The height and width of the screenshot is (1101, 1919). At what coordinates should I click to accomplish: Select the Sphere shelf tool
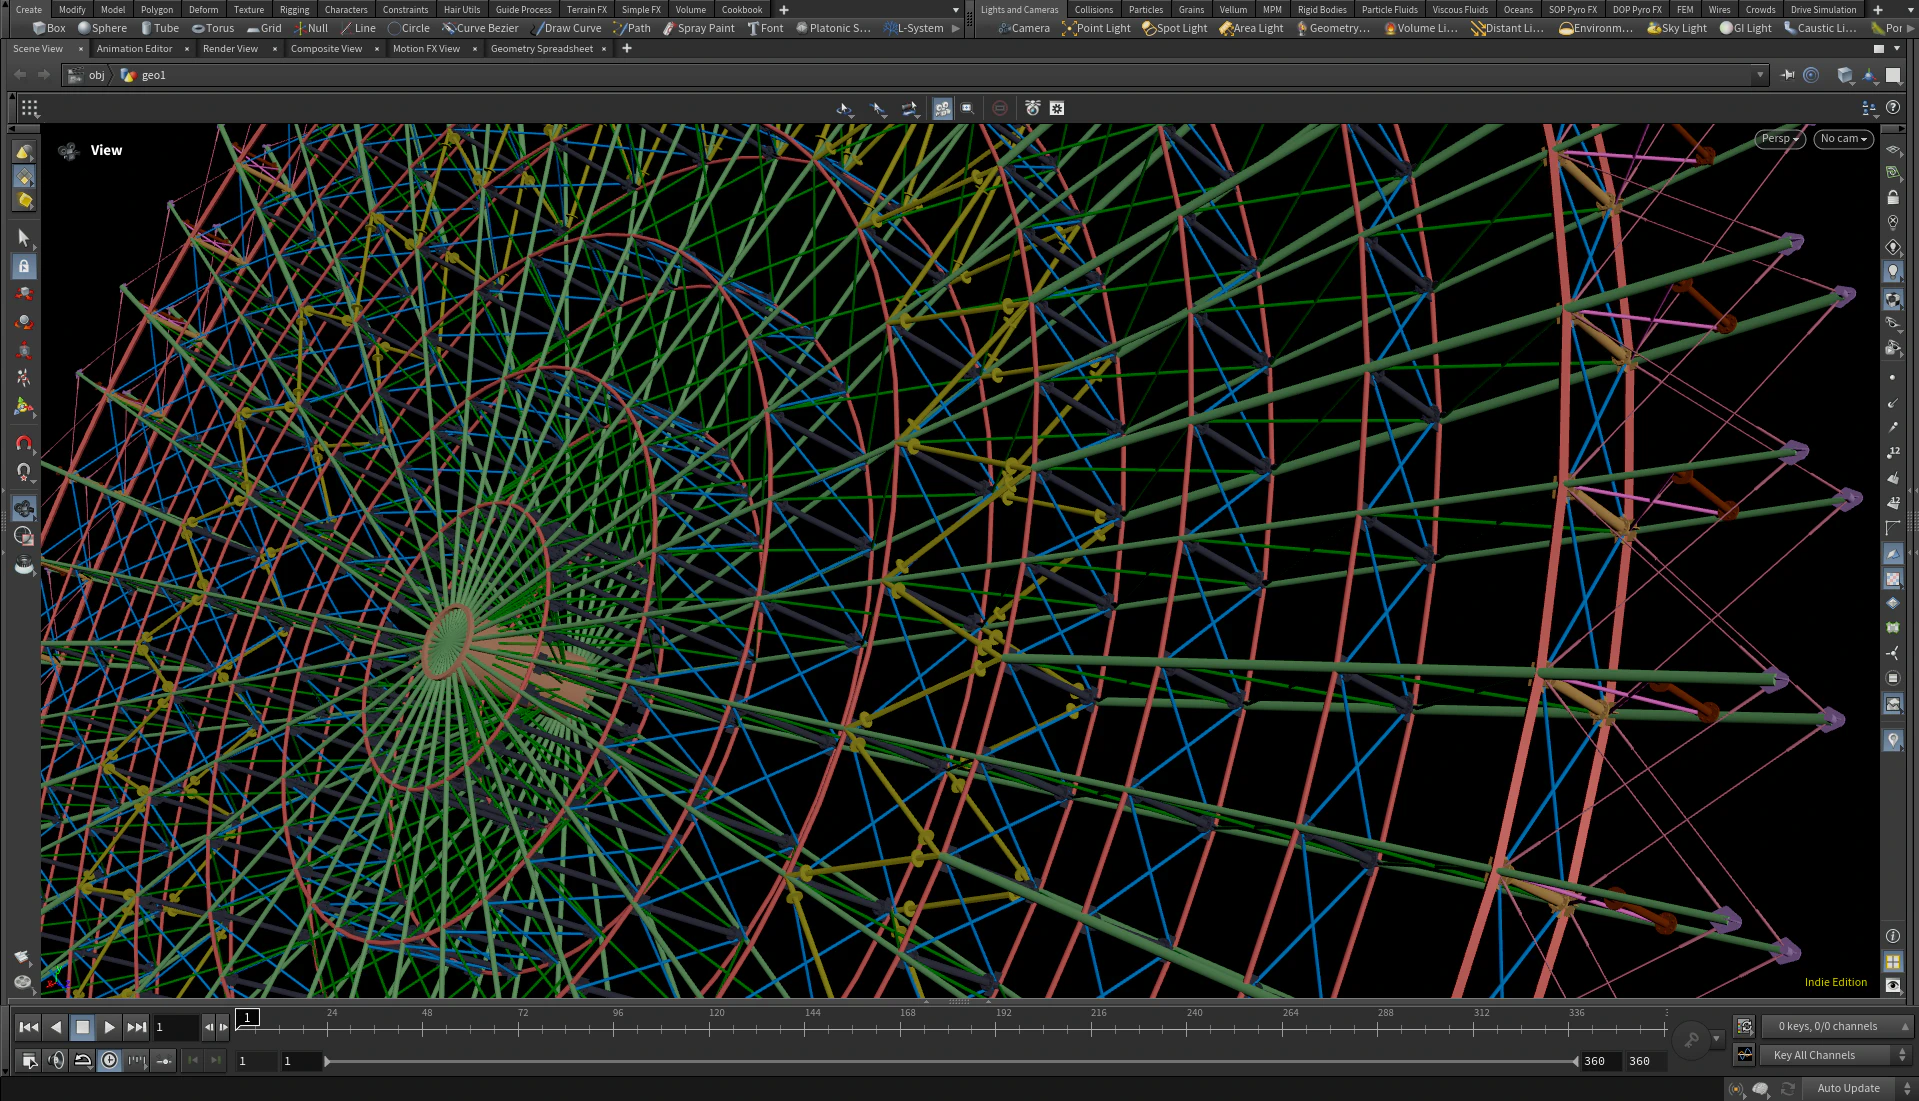102,28
